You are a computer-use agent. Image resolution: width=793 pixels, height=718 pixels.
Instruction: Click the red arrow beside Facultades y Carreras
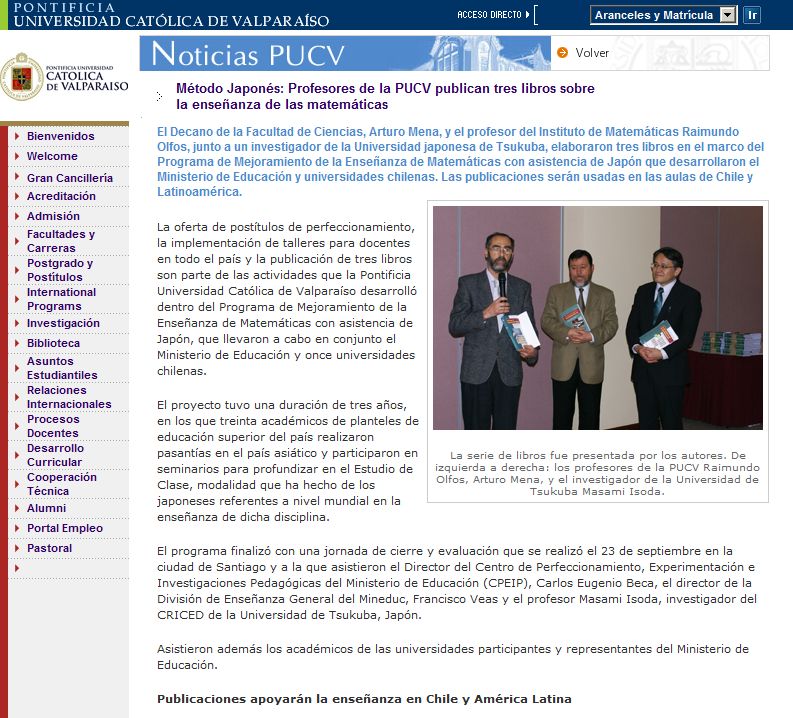[17, 241]
